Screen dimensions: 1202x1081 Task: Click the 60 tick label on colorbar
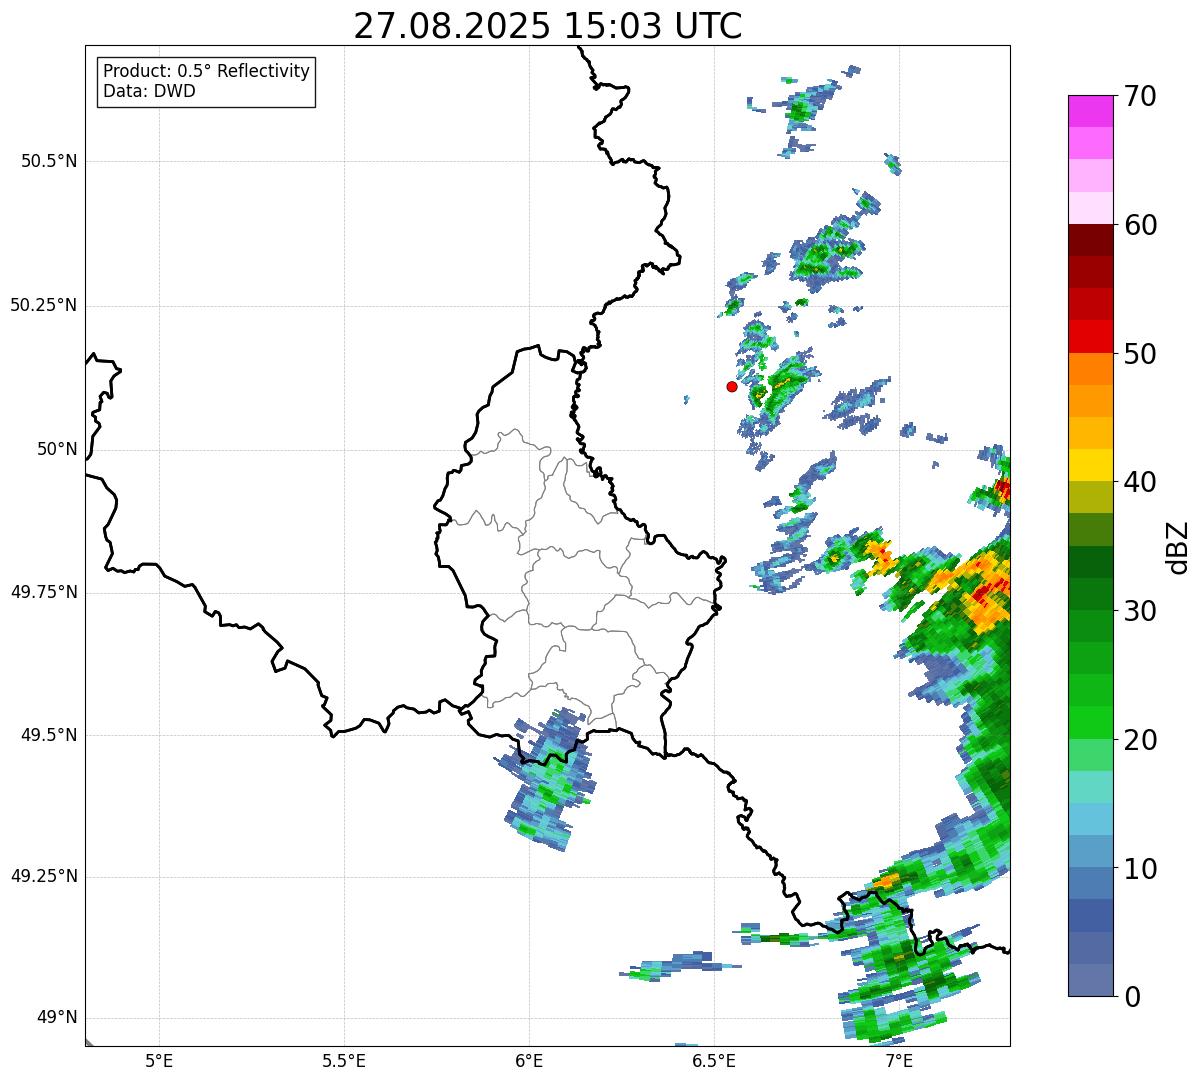coord(1141,225)
